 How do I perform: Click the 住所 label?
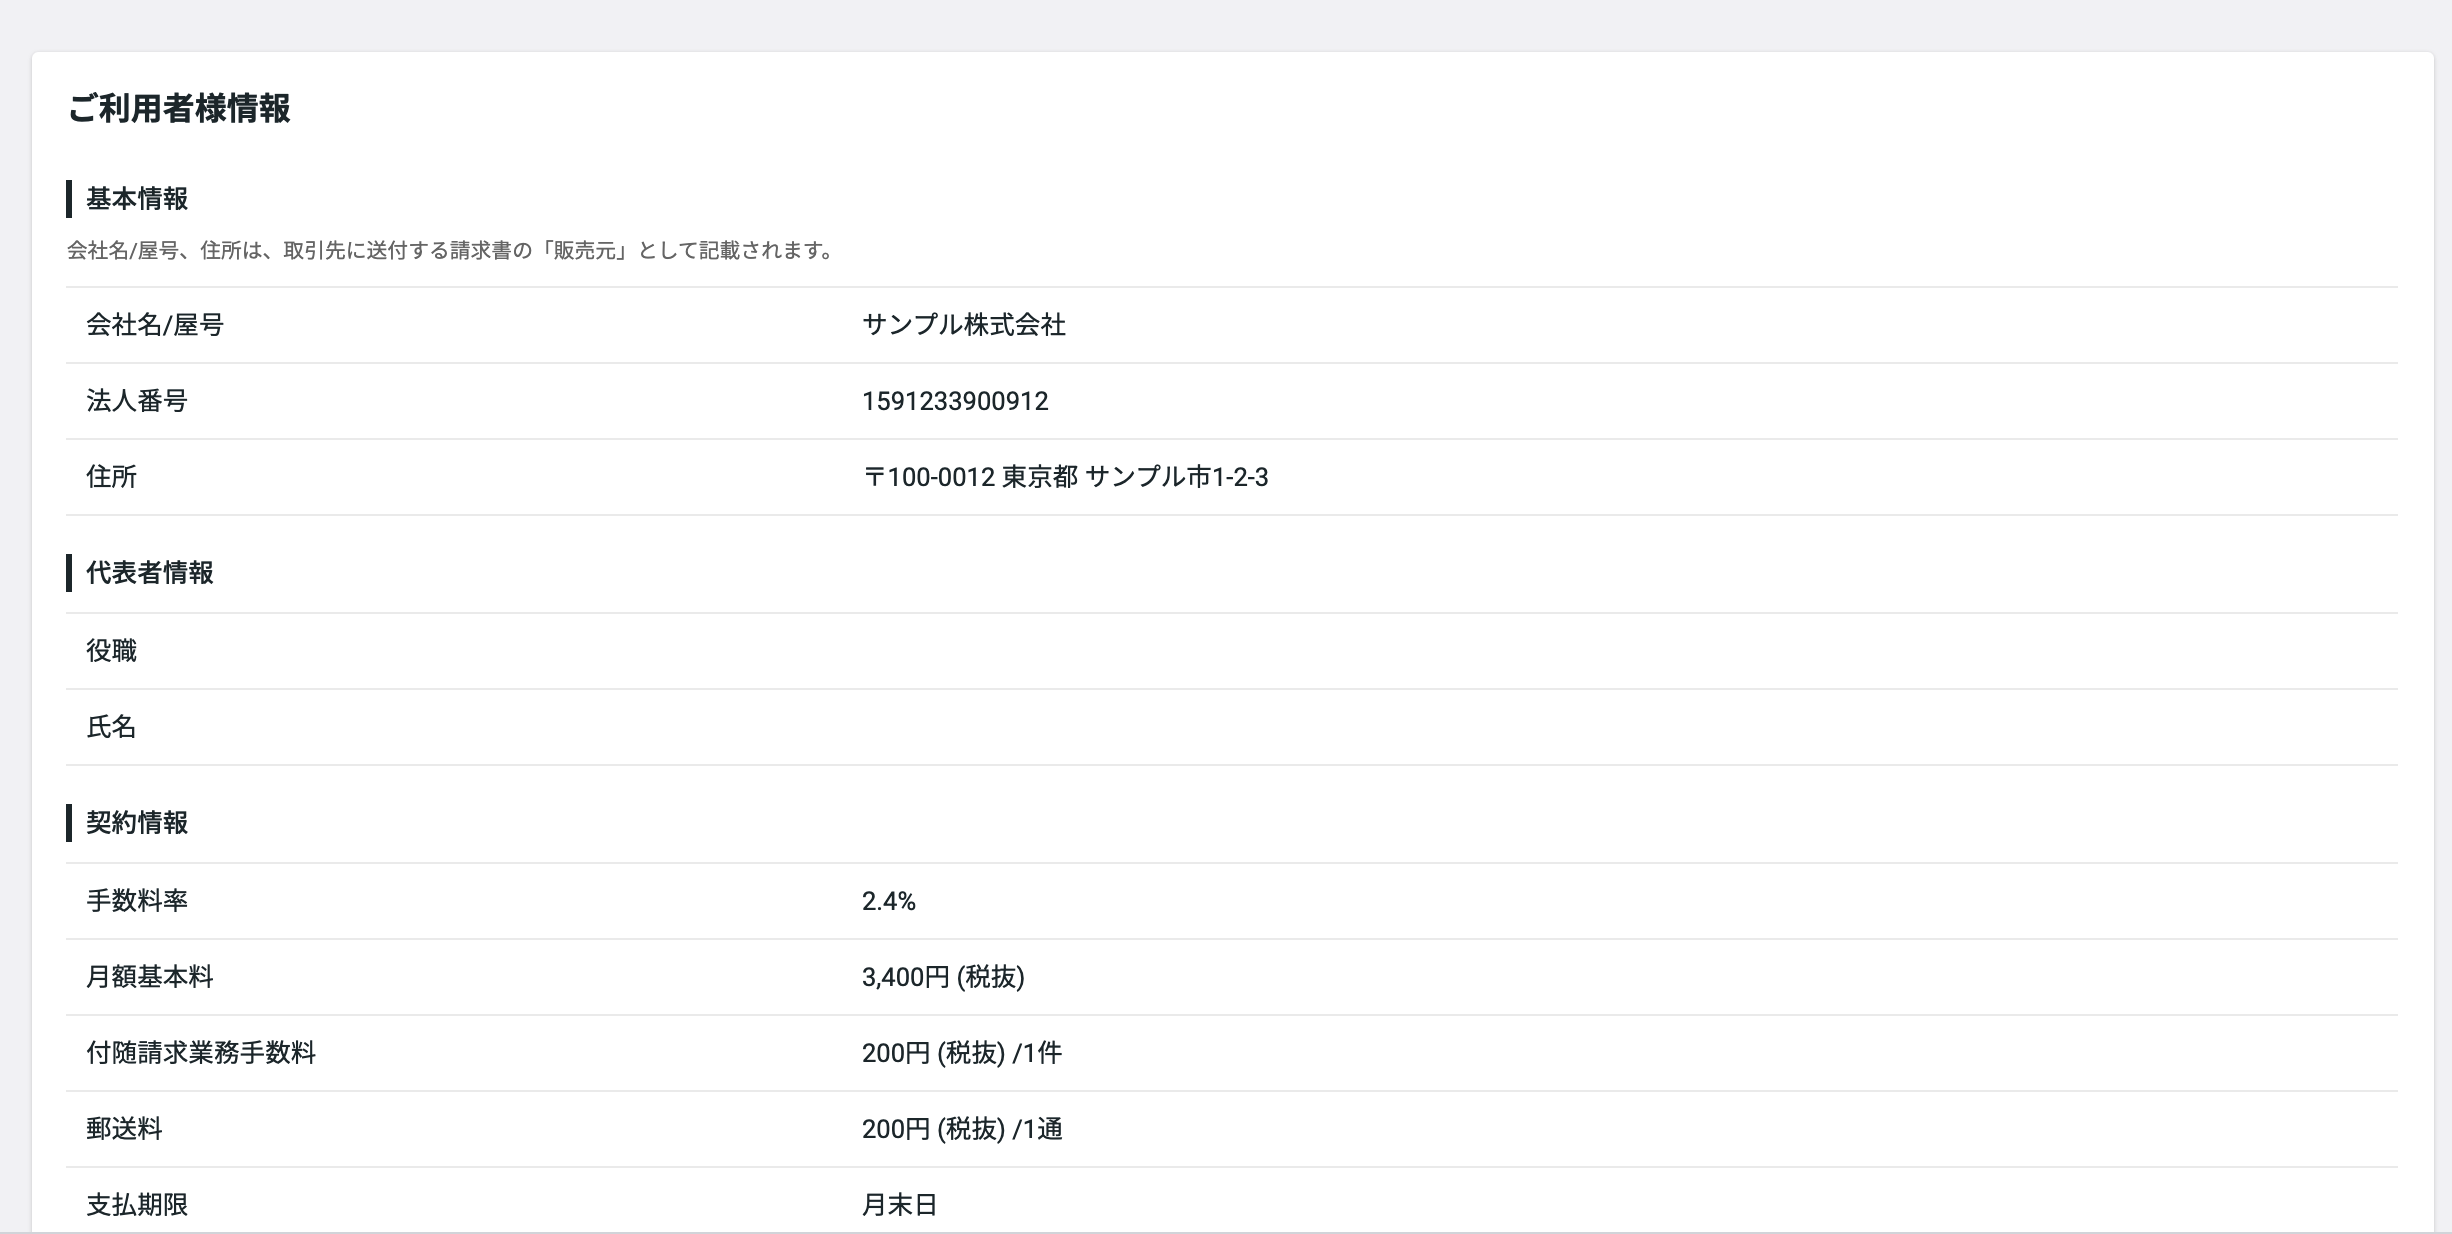pyautogui.click(x=112, y=477)
